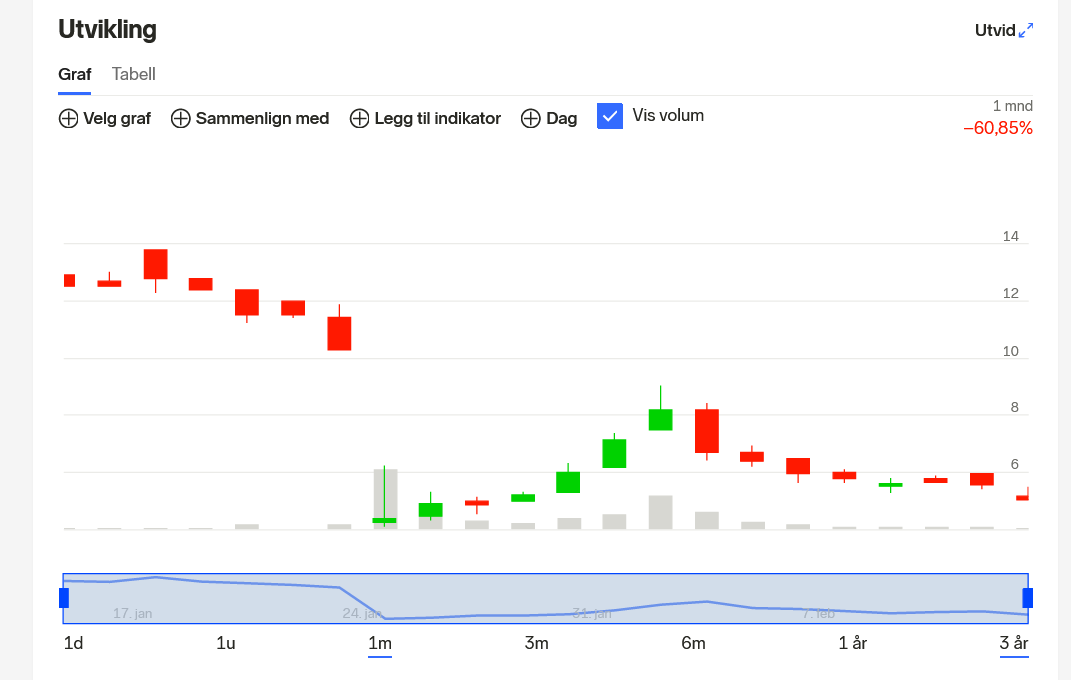Click the expand arrows icon beside Utvid

(x=1026, y=31)
